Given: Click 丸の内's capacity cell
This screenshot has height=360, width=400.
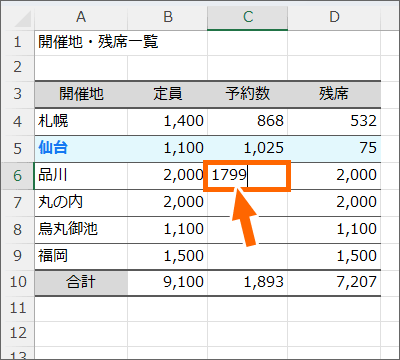Looking at the screenshot, I should point(168,203).
